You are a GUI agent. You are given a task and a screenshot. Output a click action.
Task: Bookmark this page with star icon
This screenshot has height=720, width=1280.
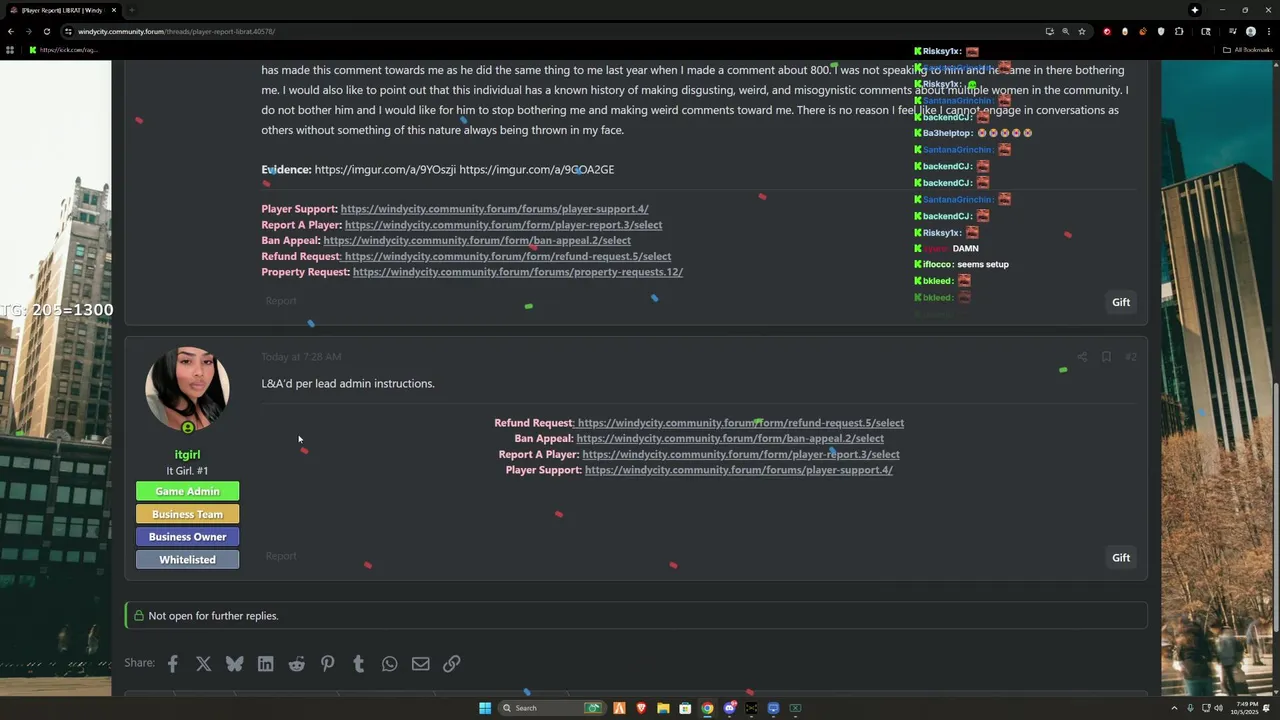coord(1082,31)
